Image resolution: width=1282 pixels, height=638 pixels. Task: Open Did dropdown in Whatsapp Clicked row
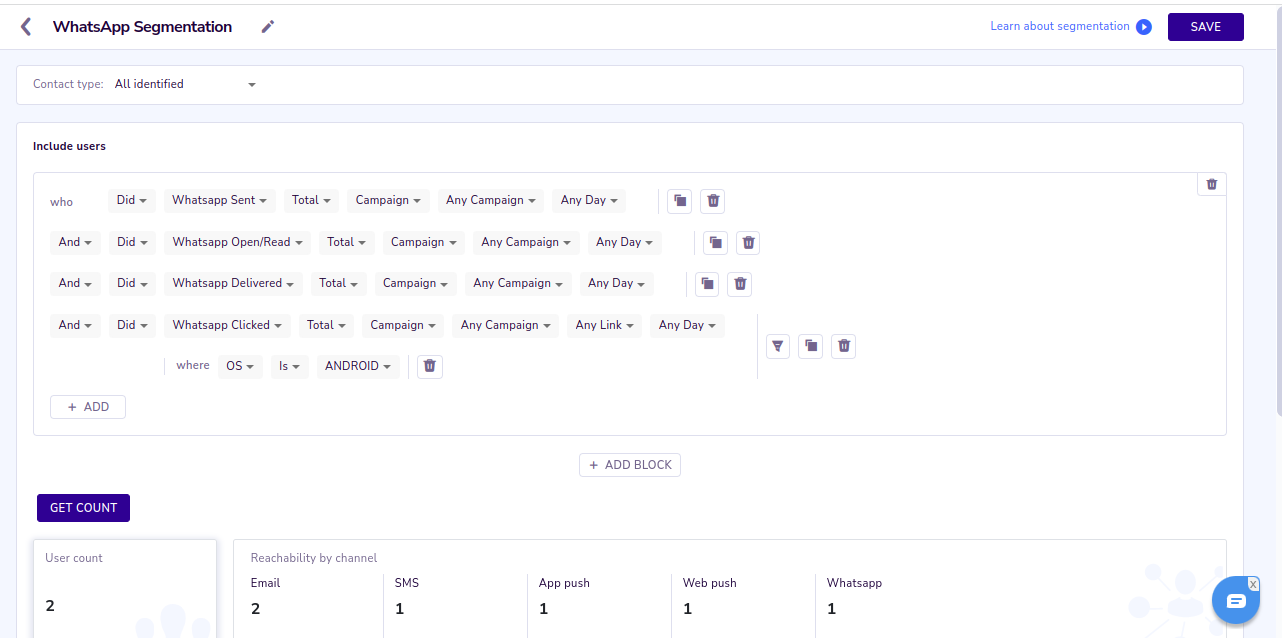[132, 326]
